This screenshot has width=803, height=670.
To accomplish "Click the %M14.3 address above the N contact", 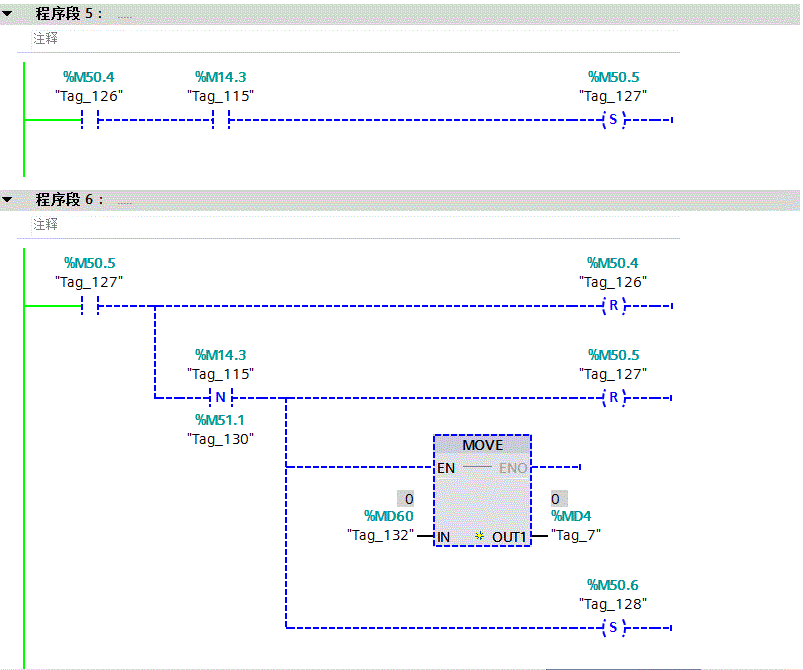I will [221, 355].
